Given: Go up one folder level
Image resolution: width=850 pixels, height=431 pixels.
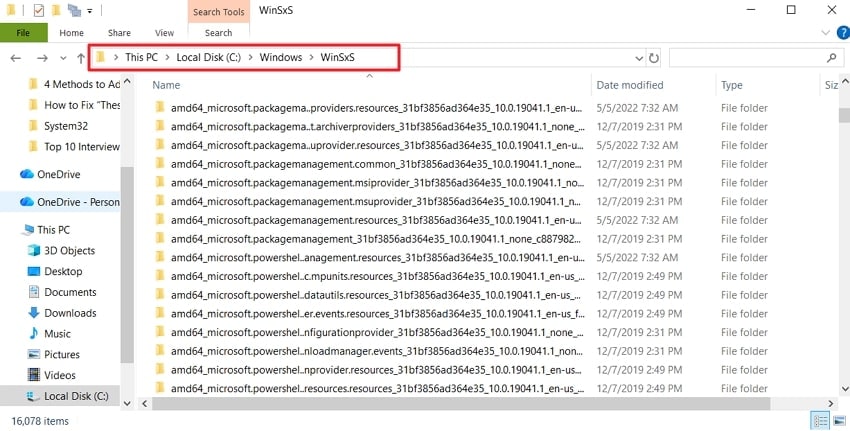Looking at the screenshot, I should pyautogui.click(x=81, y=57).
